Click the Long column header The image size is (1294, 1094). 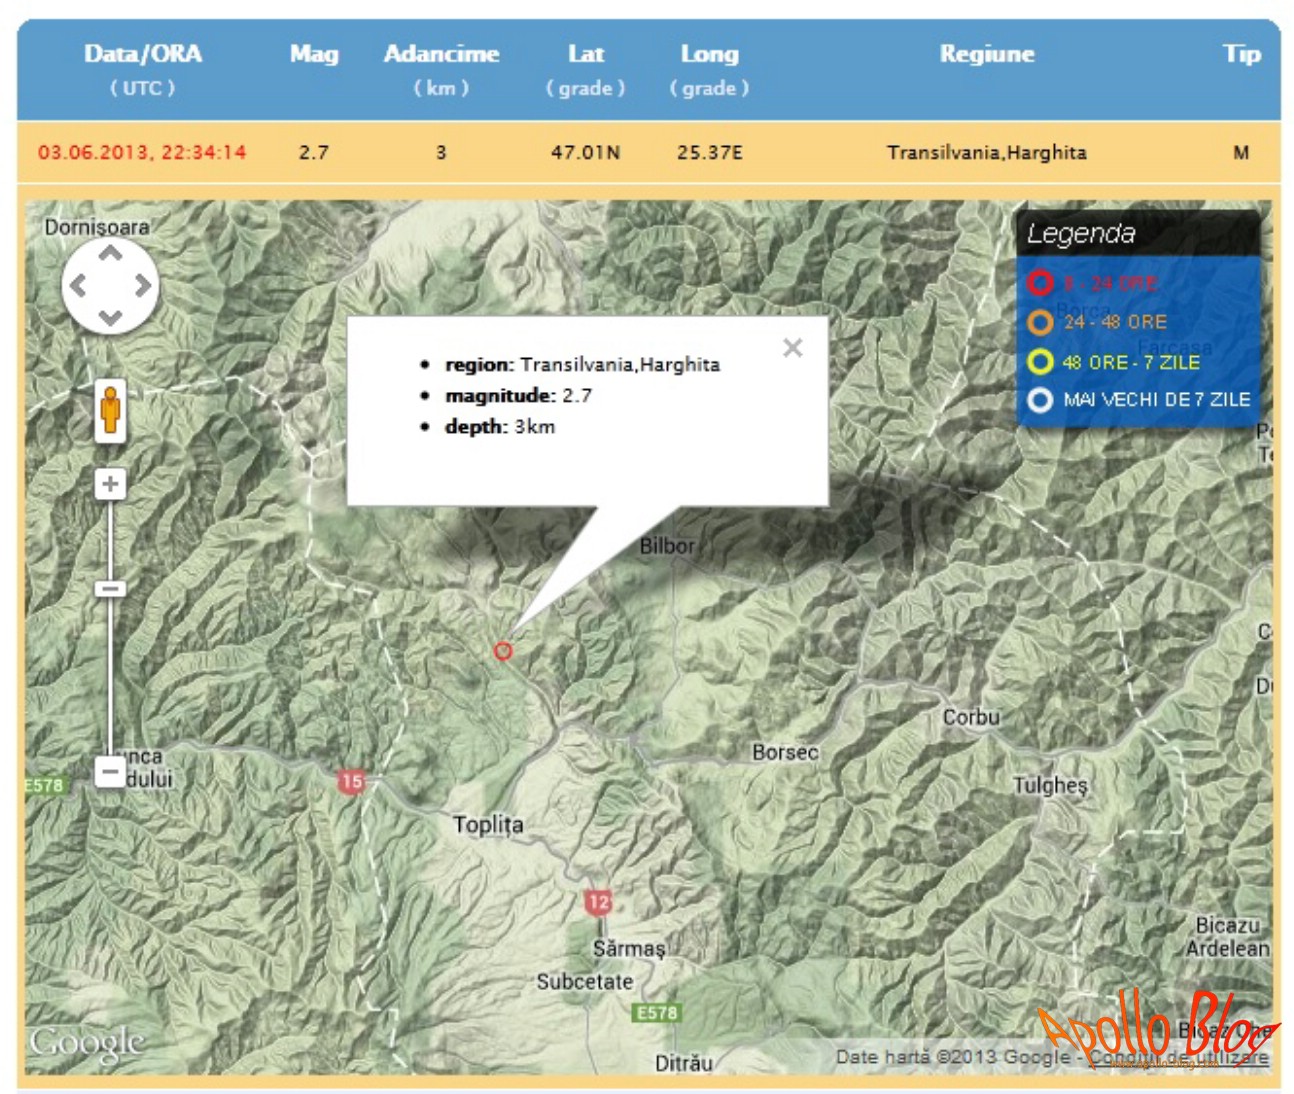[x=710, y=54]
